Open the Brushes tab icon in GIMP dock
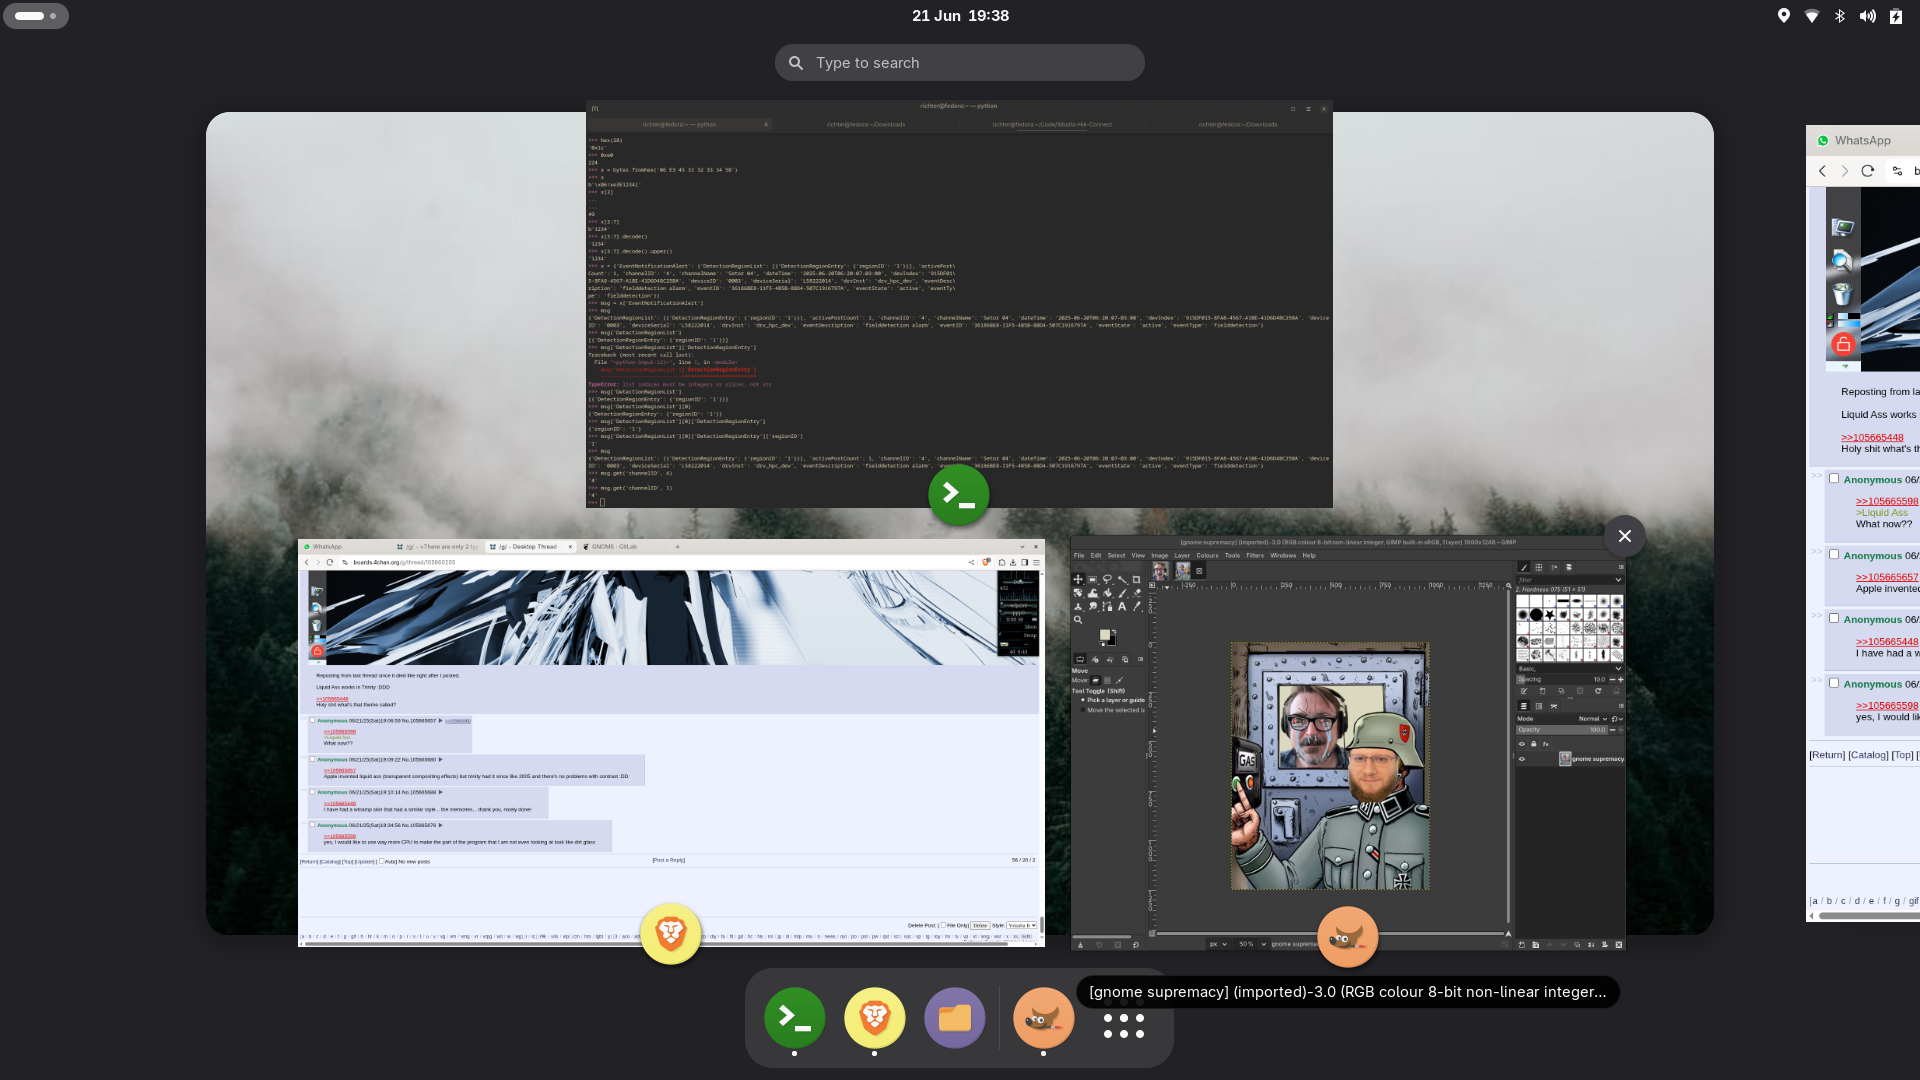This screenshot has width=1920, height=1080. (x=1524, y=567)
